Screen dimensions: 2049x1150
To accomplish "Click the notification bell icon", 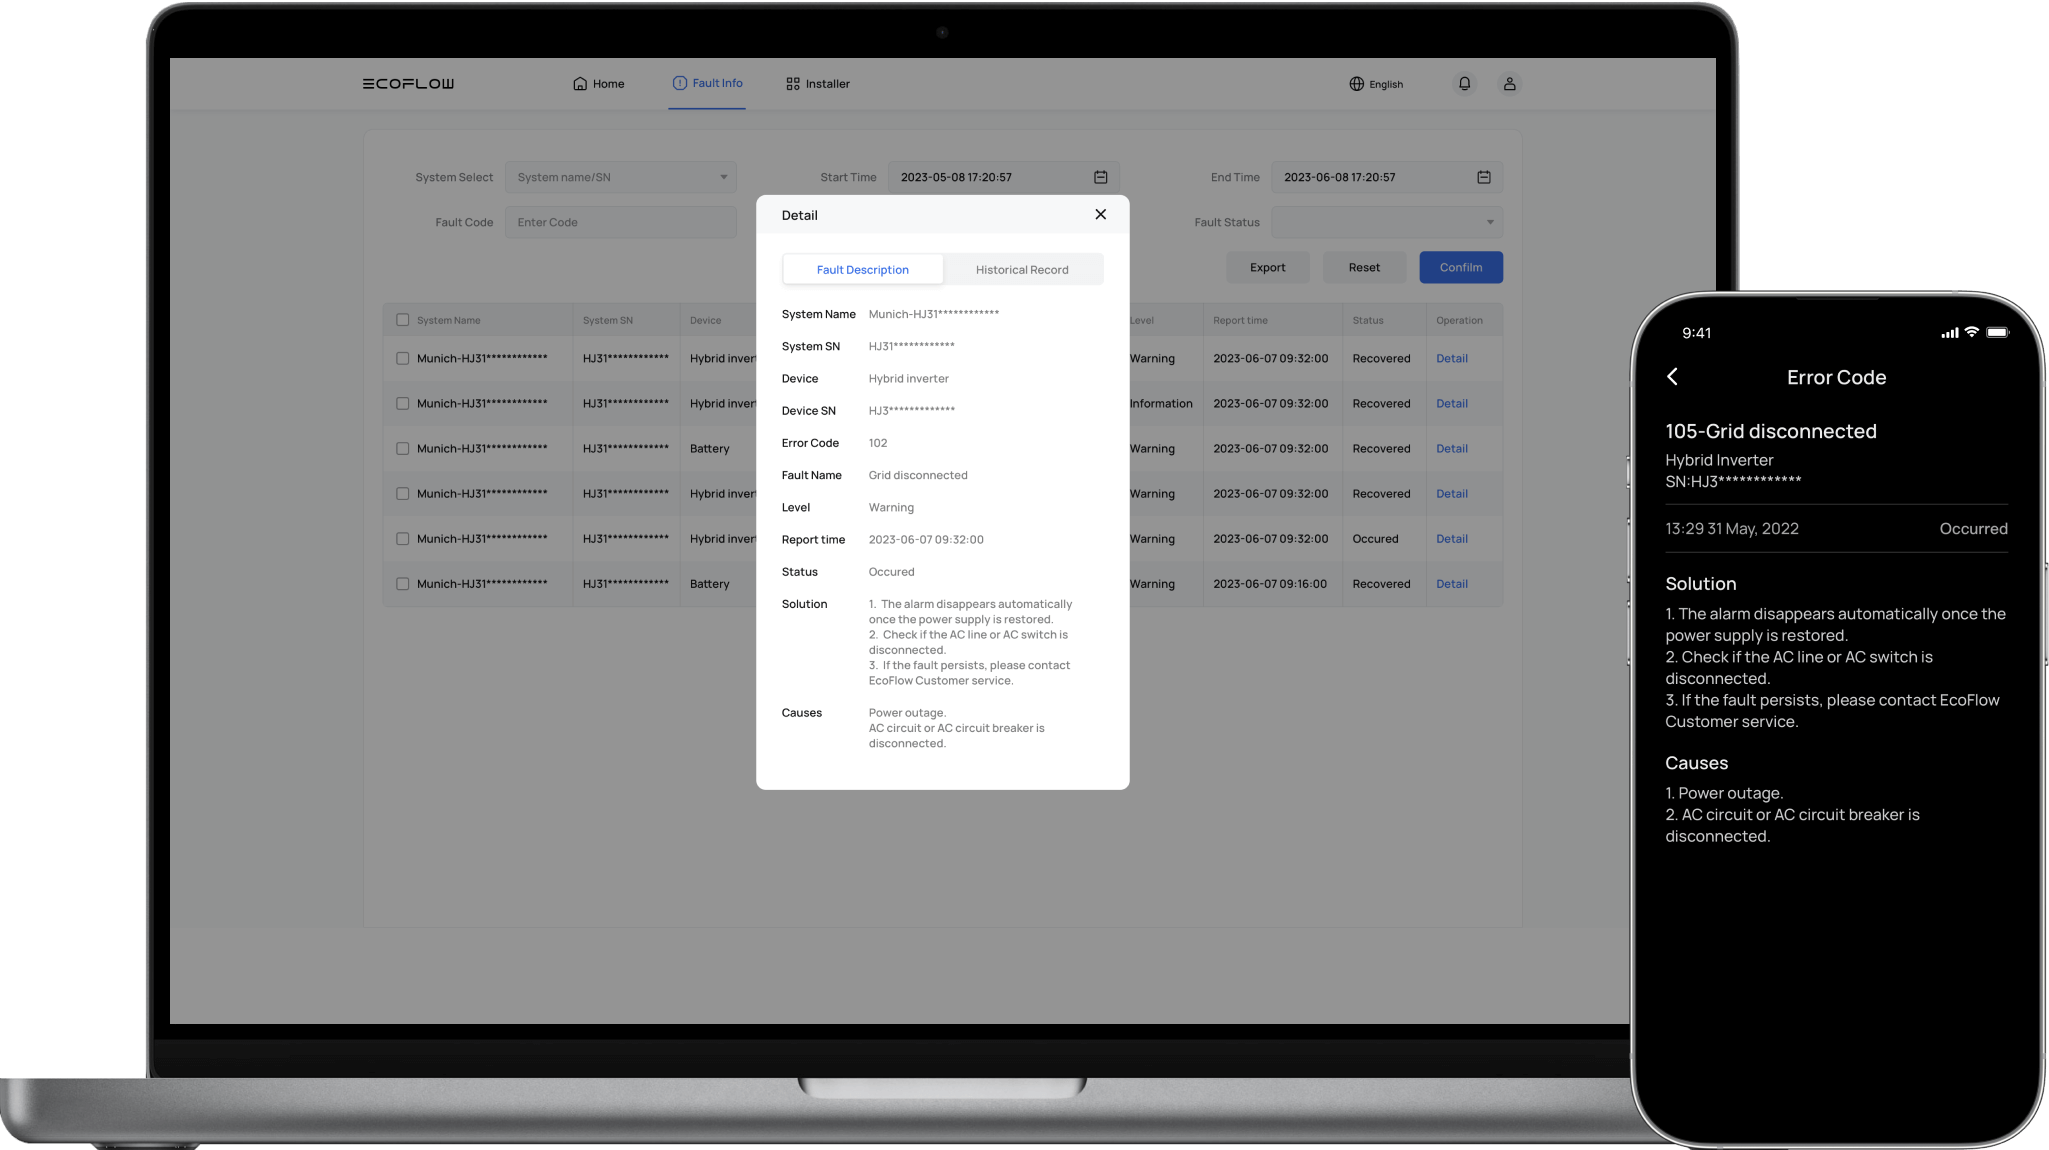I will (x=1464, y=84).
